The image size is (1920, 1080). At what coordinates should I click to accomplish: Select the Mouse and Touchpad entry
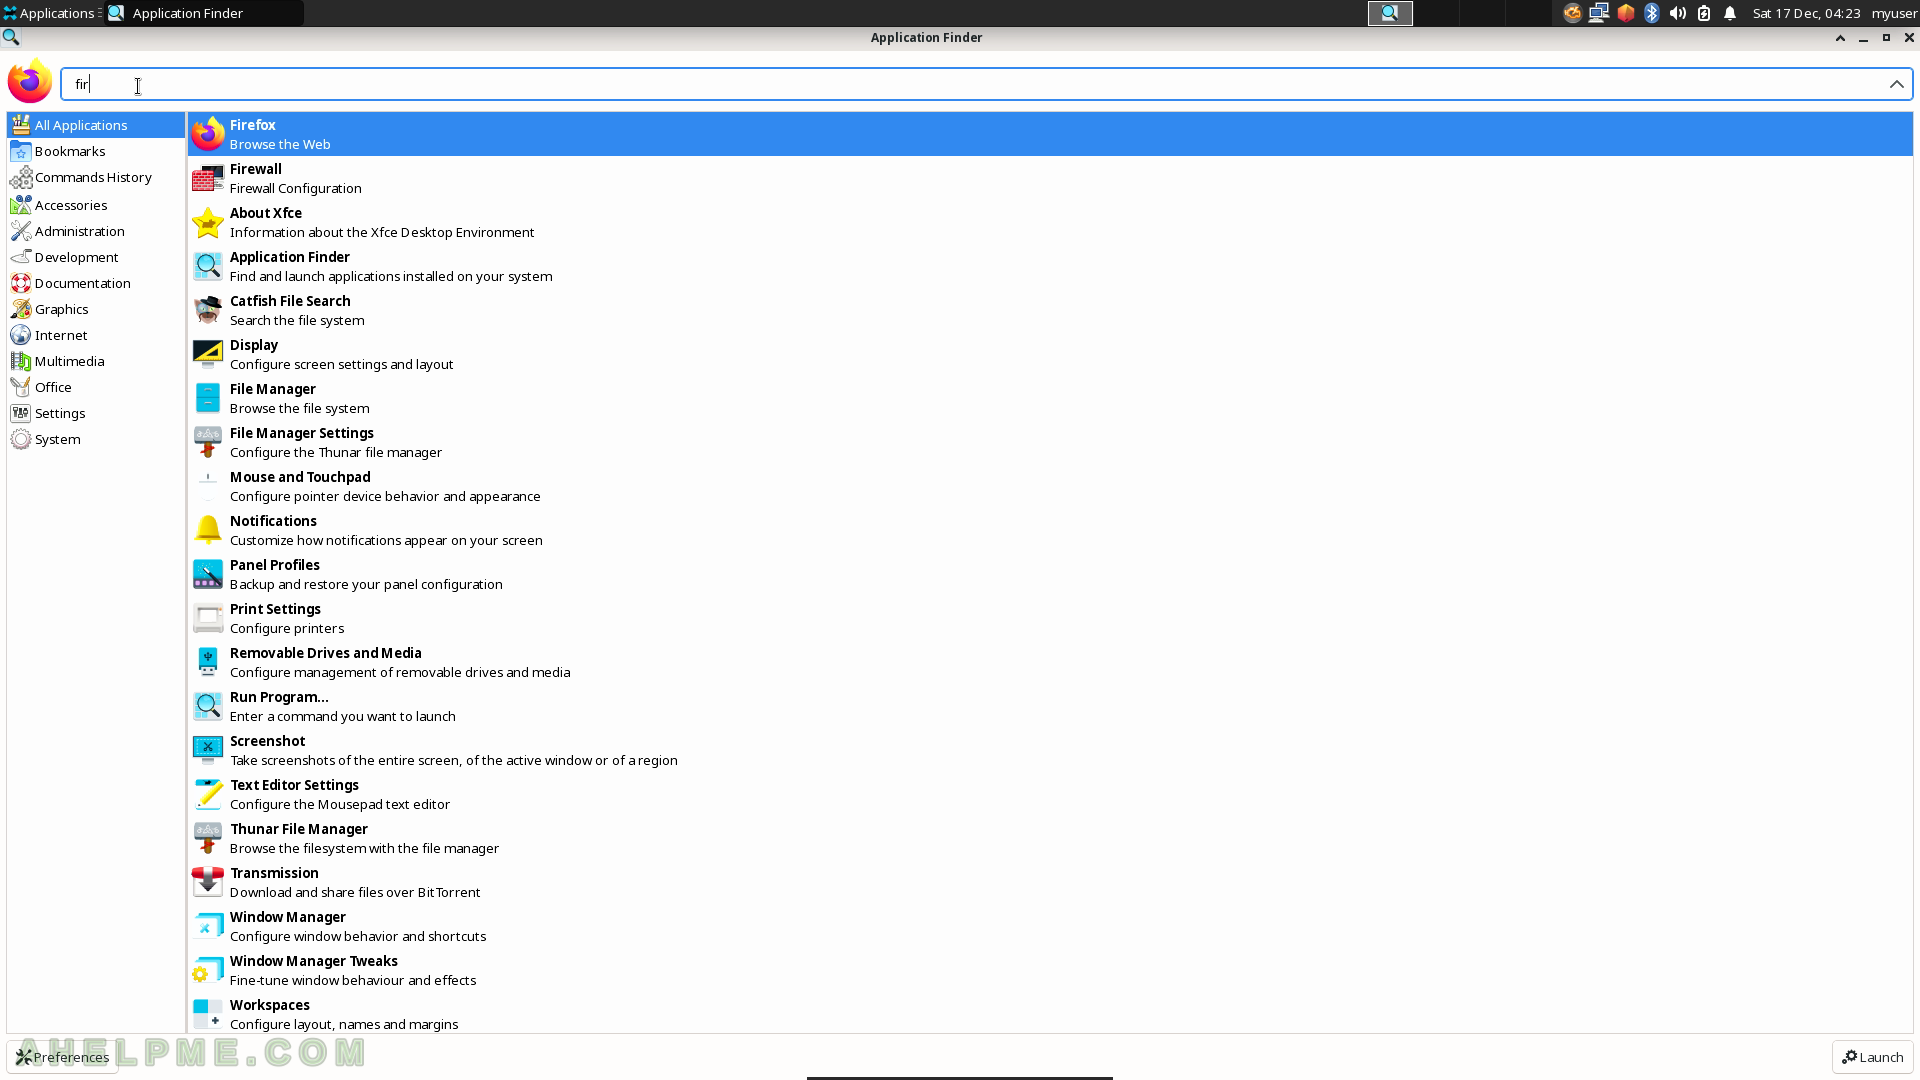(x=1050, y=486)
